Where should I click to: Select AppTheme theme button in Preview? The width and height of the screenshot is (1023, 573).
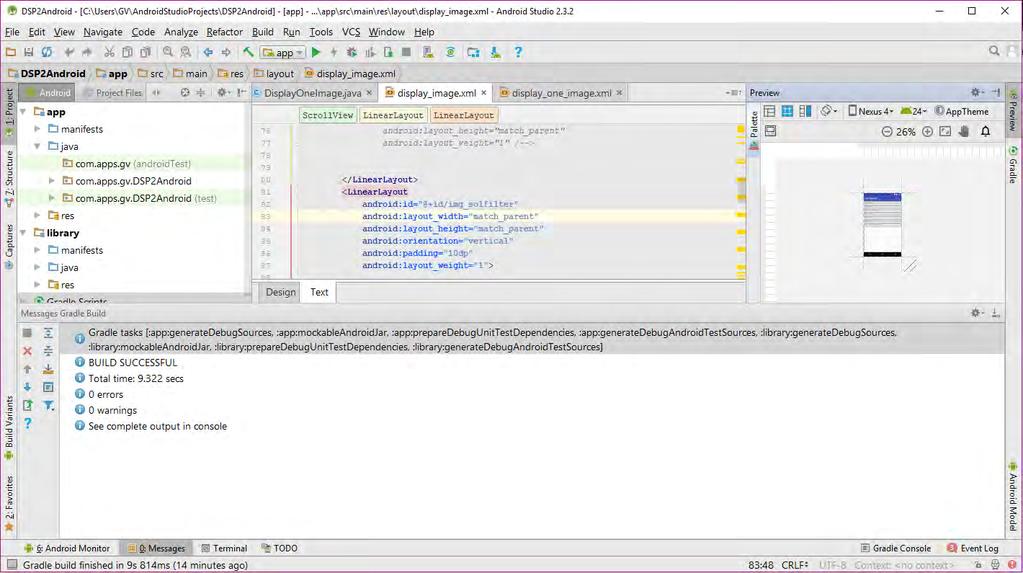click(962, 112)
